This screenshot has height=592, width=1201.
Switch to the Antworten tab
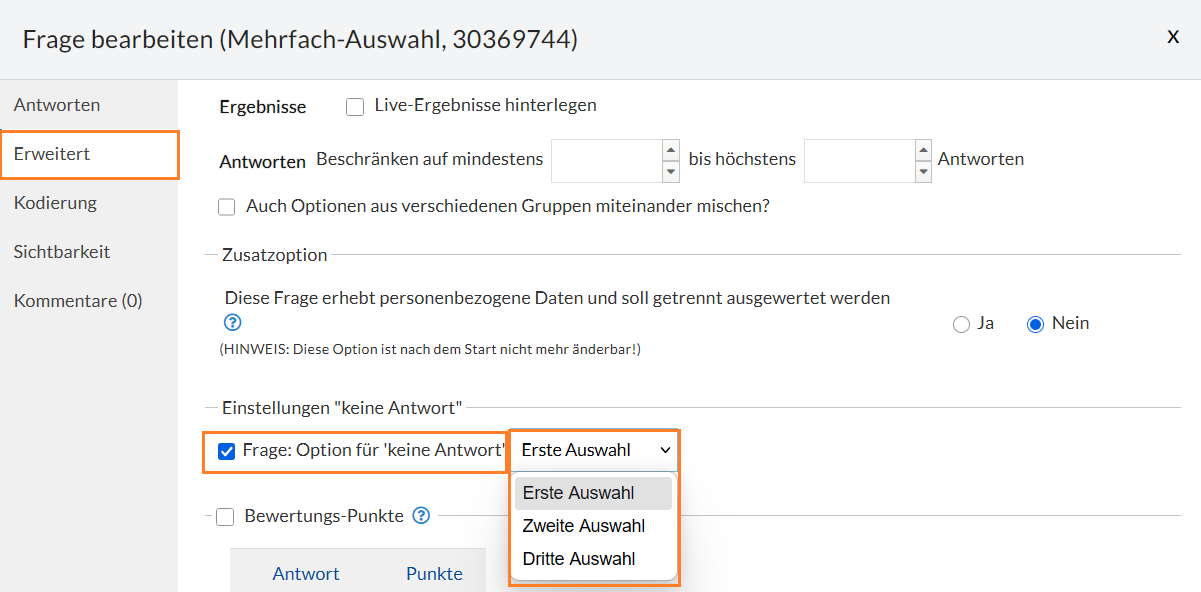coord(57,105)
